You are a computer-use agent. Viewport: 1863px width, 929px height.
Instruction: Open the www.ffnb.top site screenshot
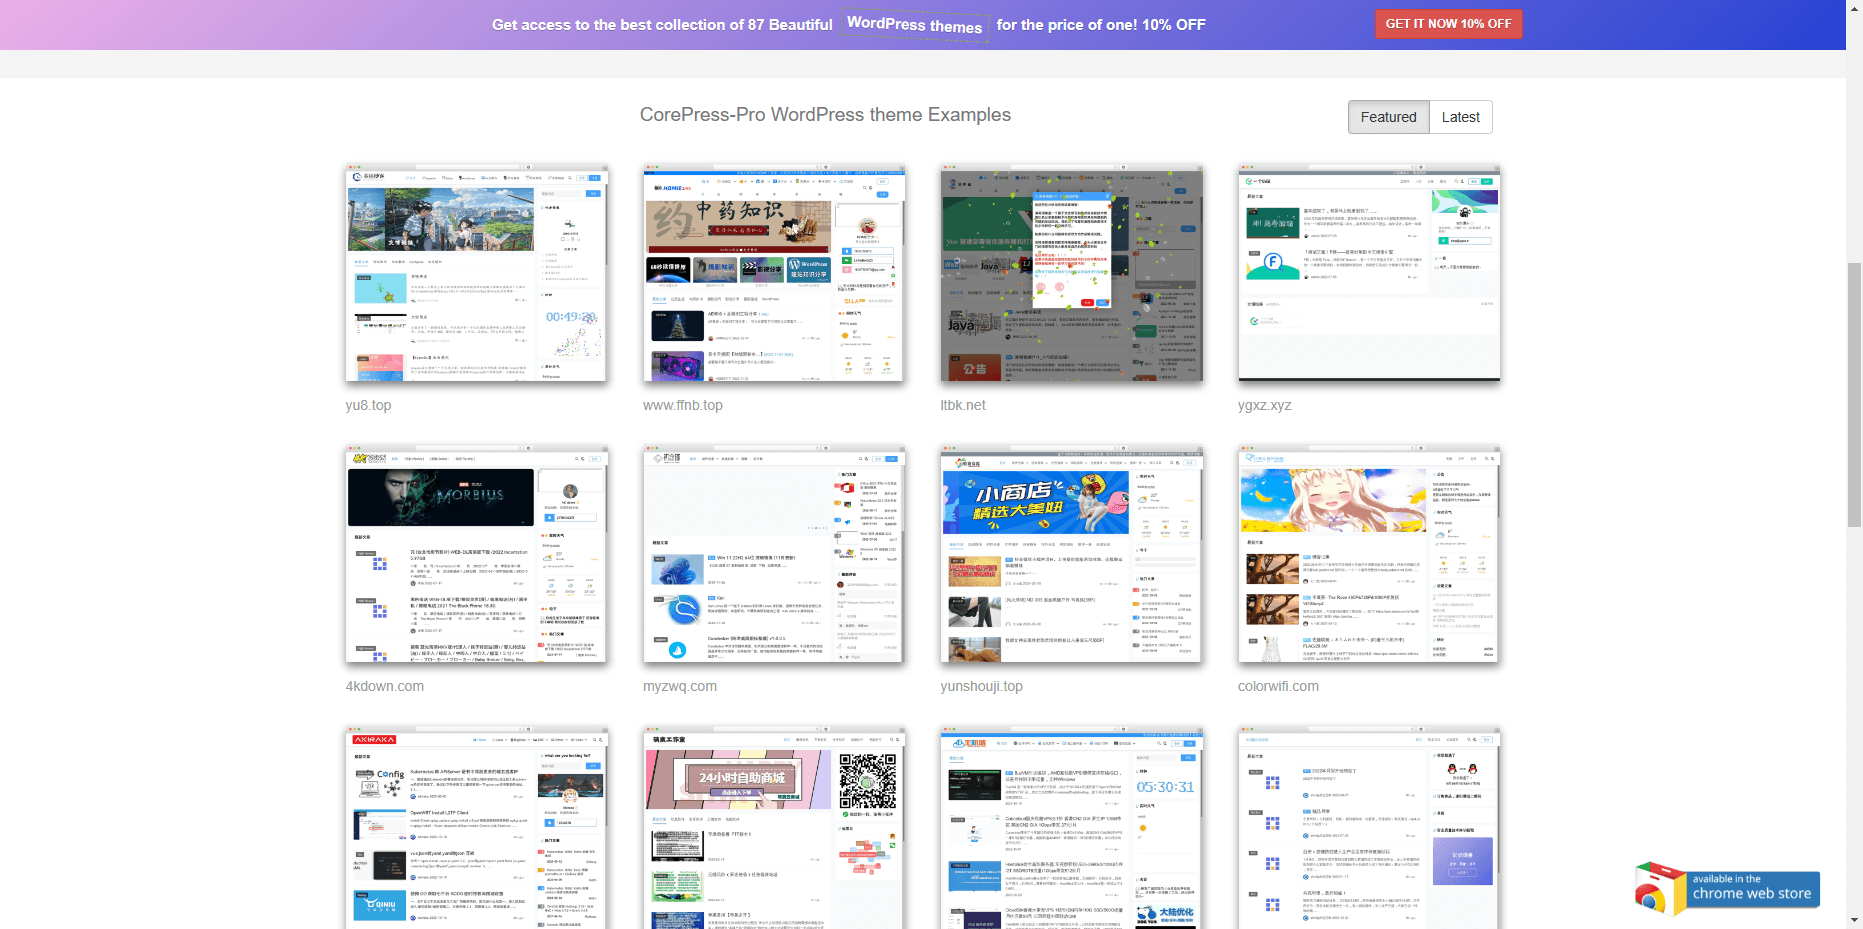(774, 274)
